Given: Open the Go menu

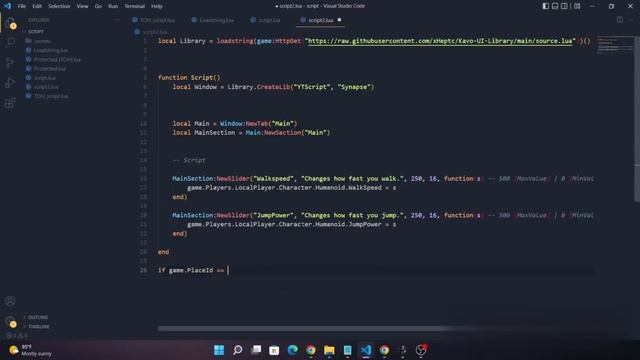Looking at the screenshot, I should (x=98, y=6).
